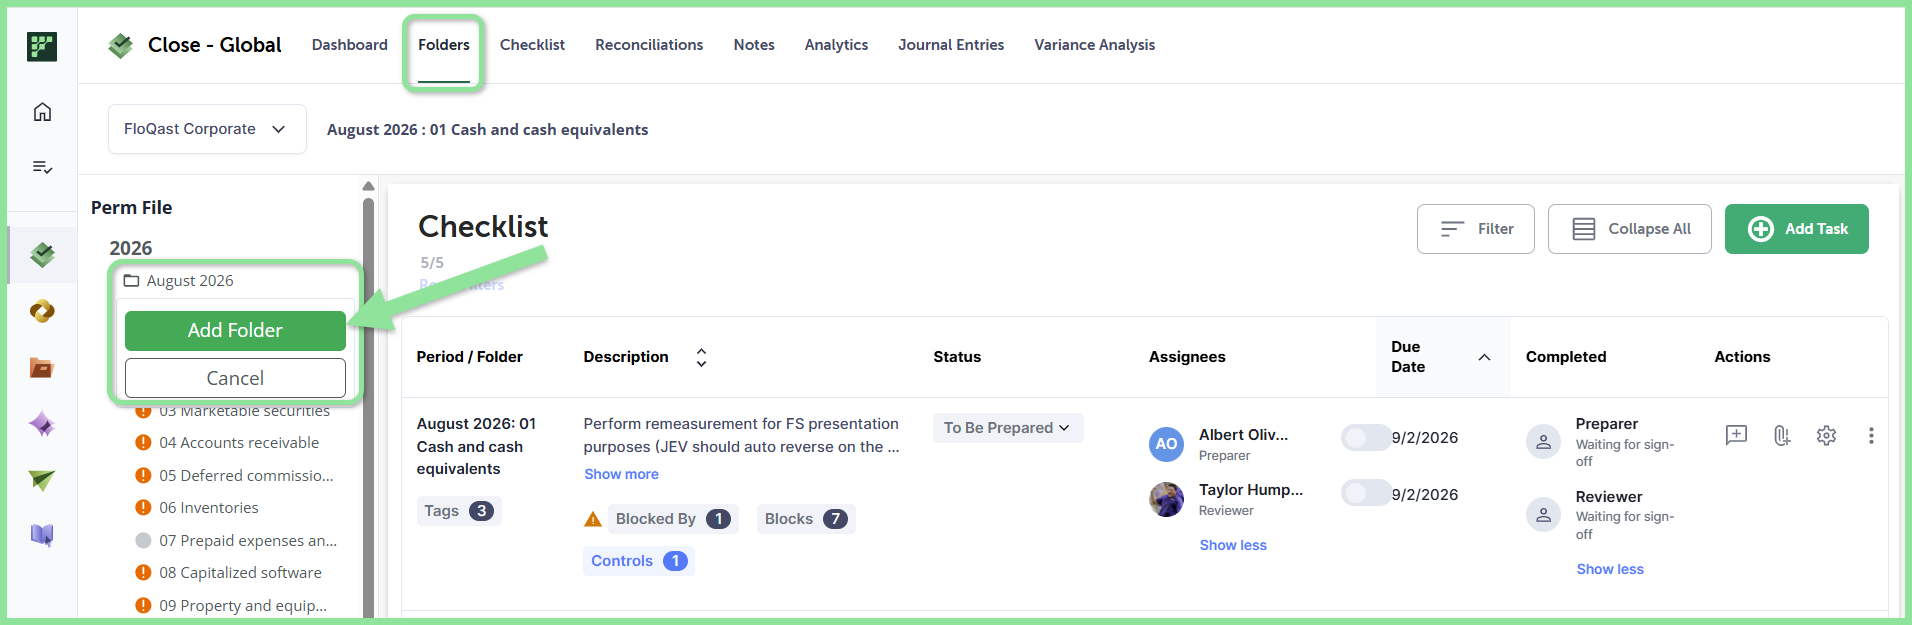Click the folder tree scrollbar up arrow
Viewport: 1912px width, 625px height.
[x=368, y=186]
